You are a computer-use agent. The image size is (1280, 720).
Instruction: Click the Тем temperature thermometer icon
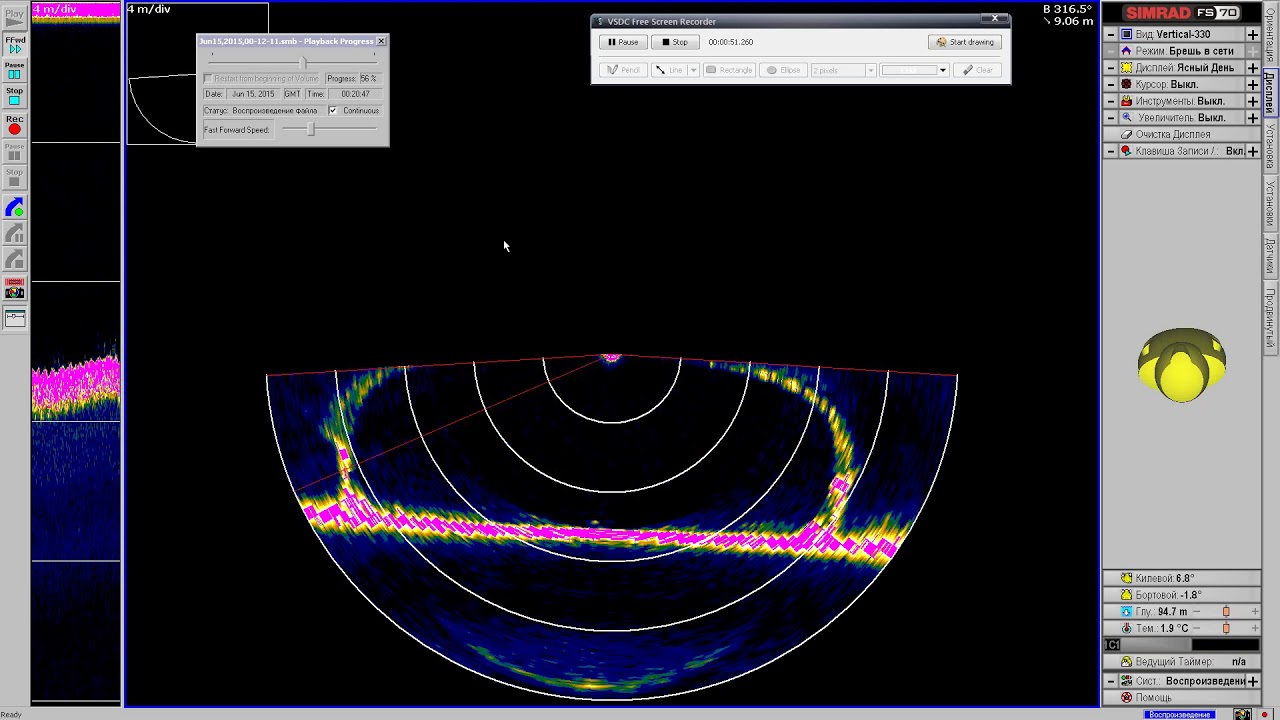pyautogui.click(x=1126, y=628)
